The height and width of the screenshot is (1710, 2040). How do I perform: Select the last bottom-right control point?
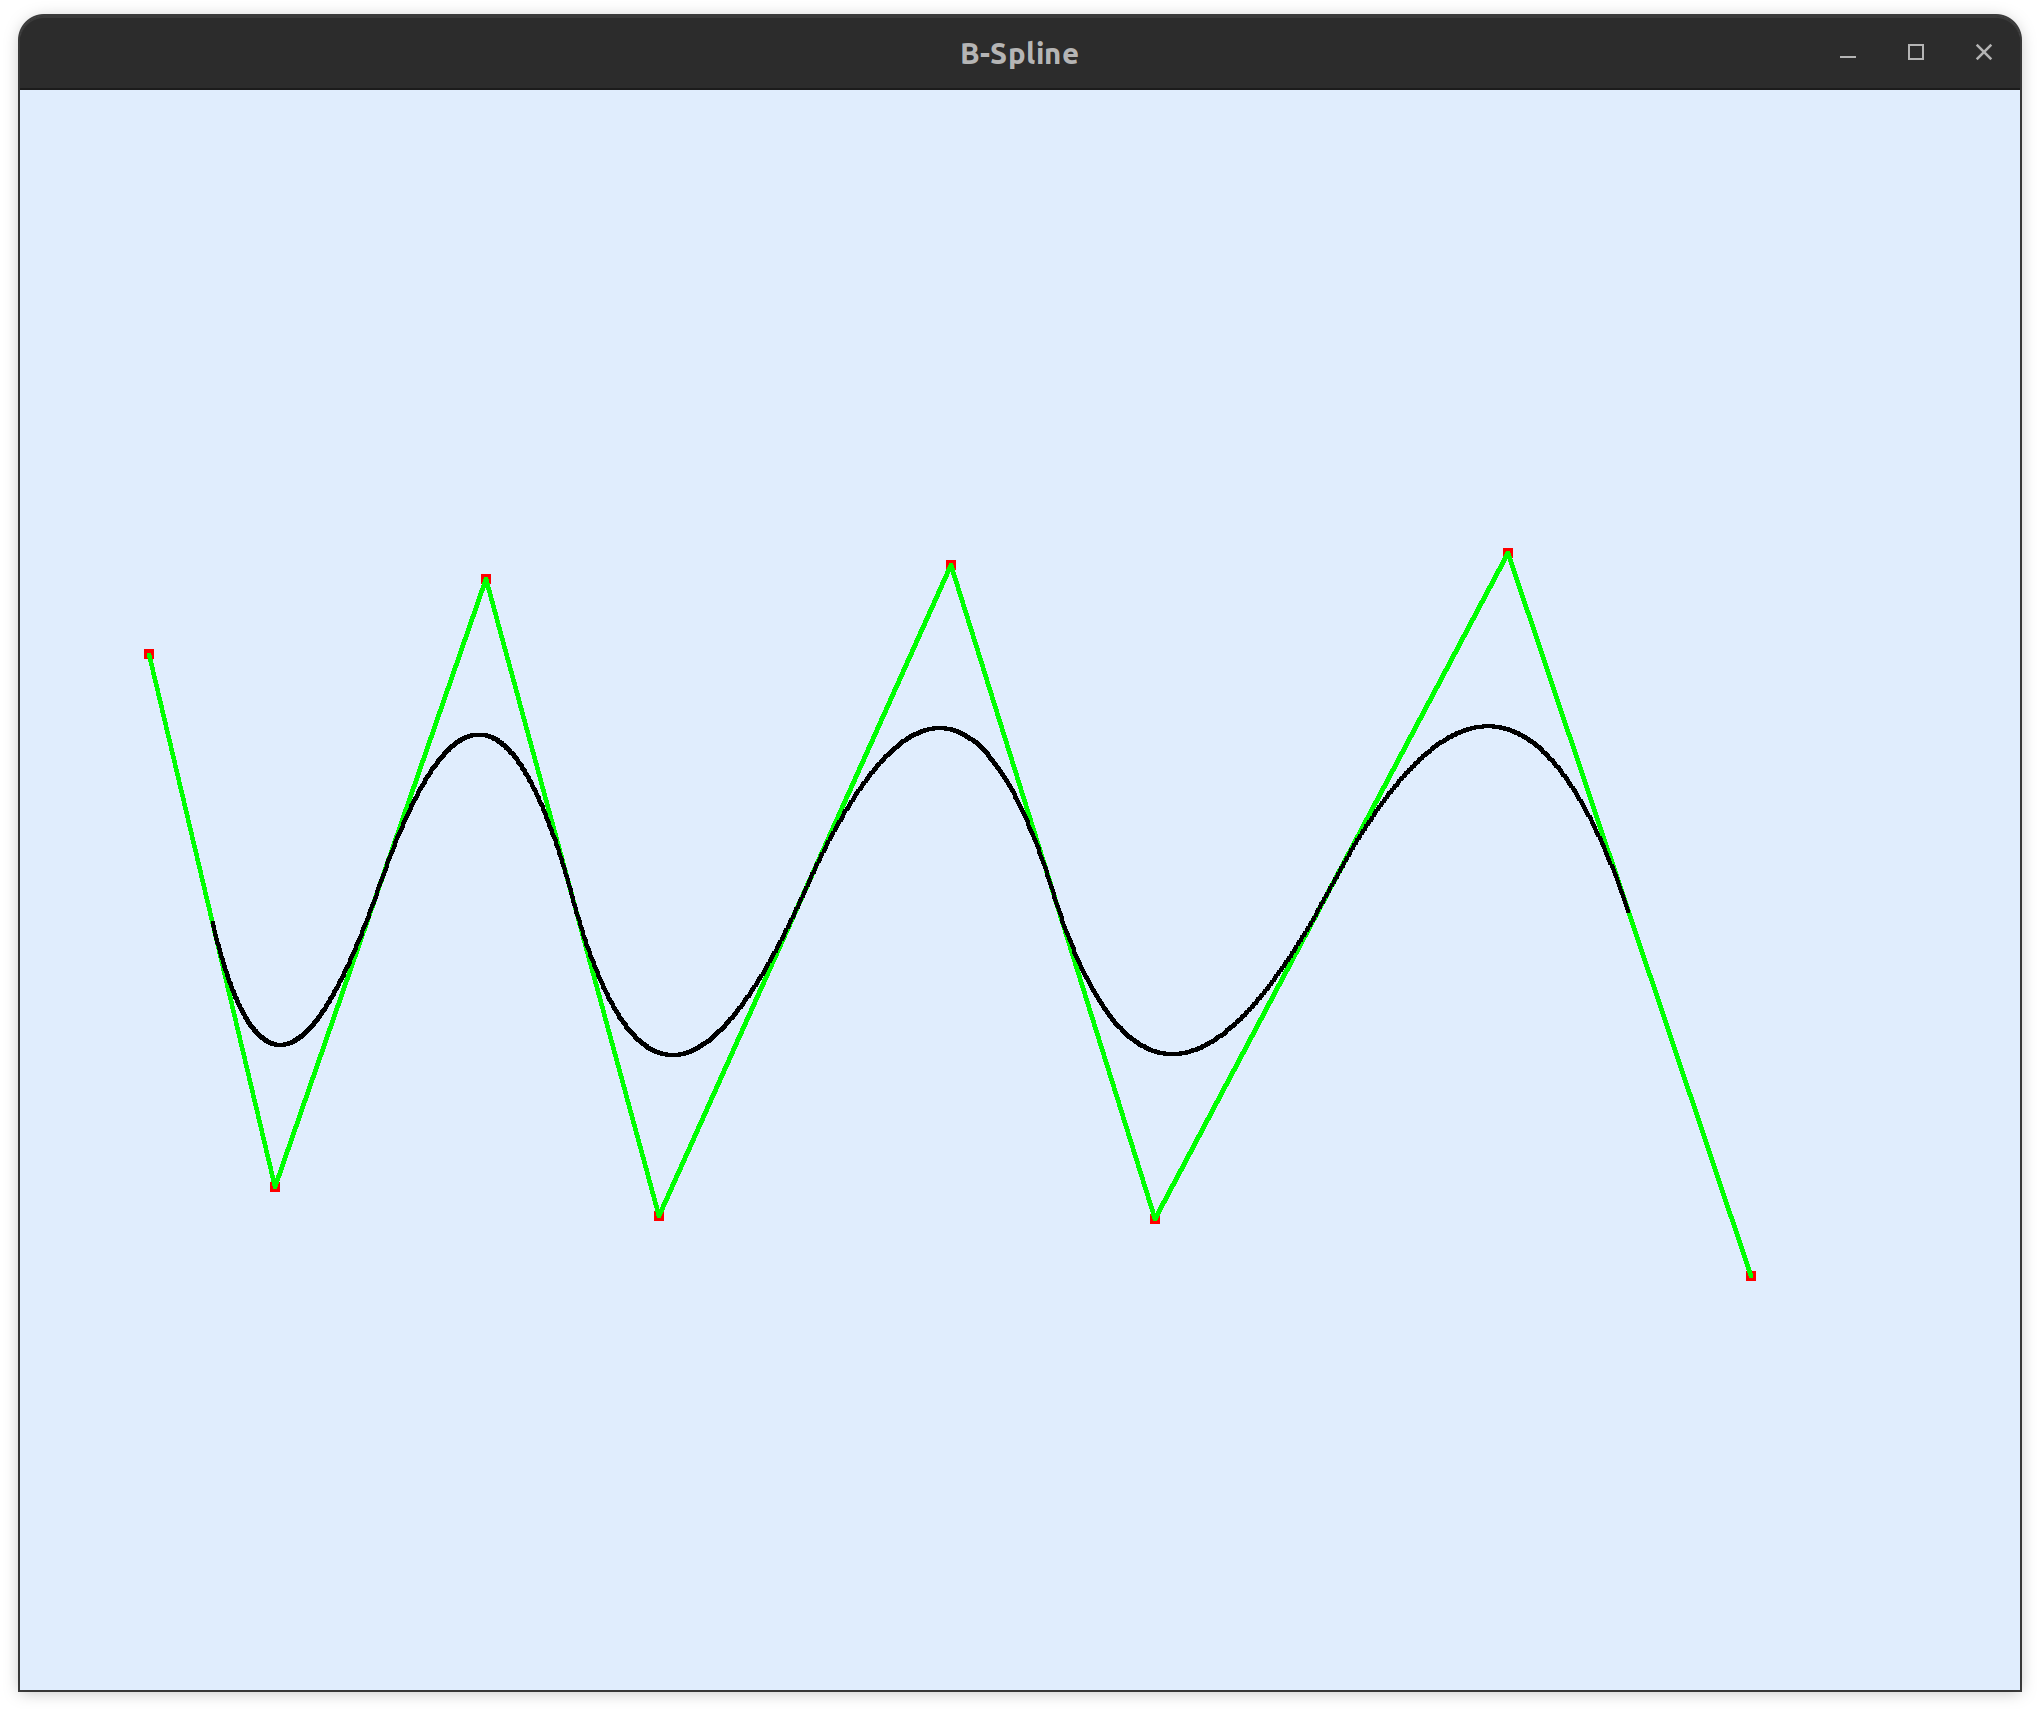click(x=1751, y=1275)
